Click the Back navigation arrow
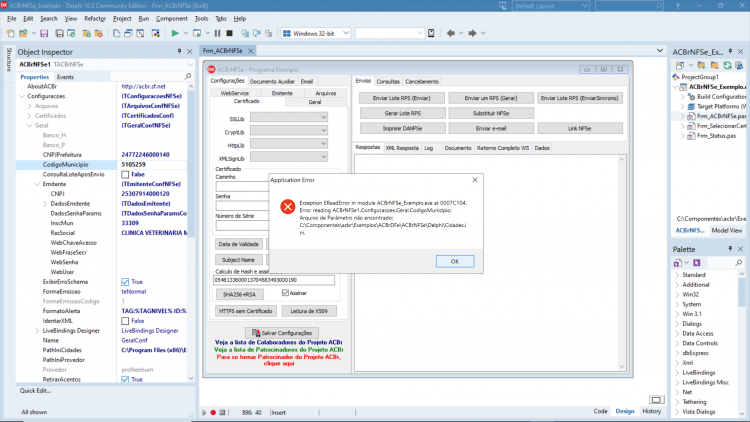This screenshot has width=750, height=422. click(451, 33)
